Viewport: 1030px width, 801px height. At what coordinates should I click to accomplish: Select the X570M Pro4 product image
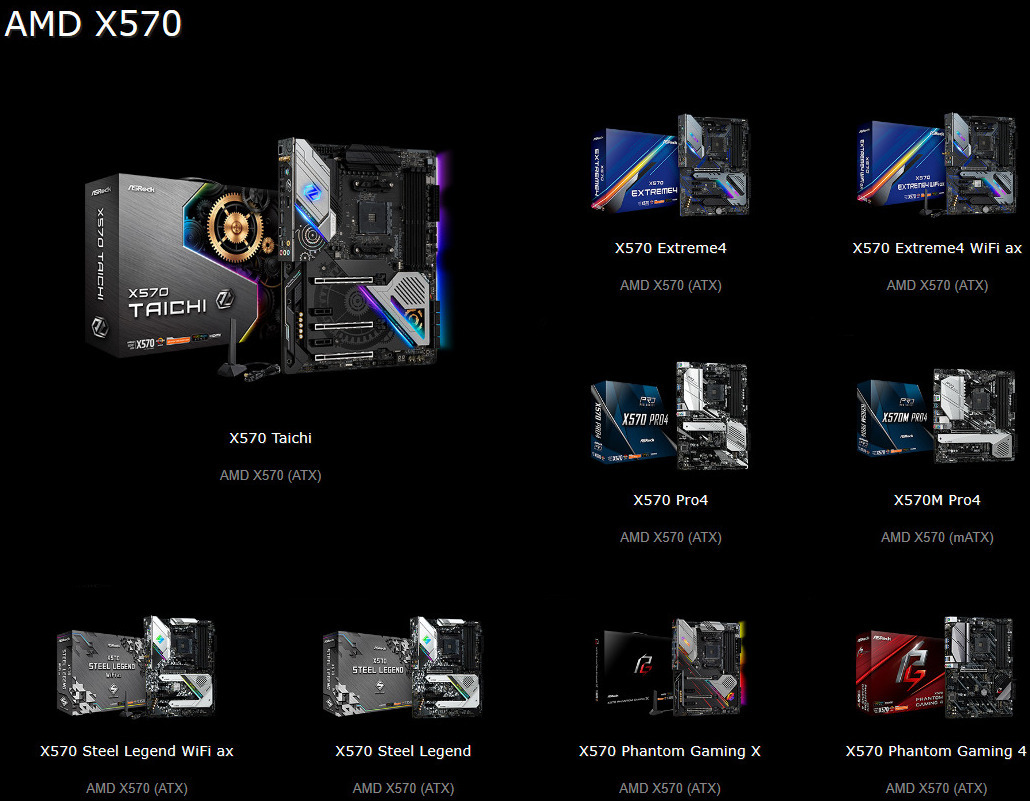(x=937, y=415)
